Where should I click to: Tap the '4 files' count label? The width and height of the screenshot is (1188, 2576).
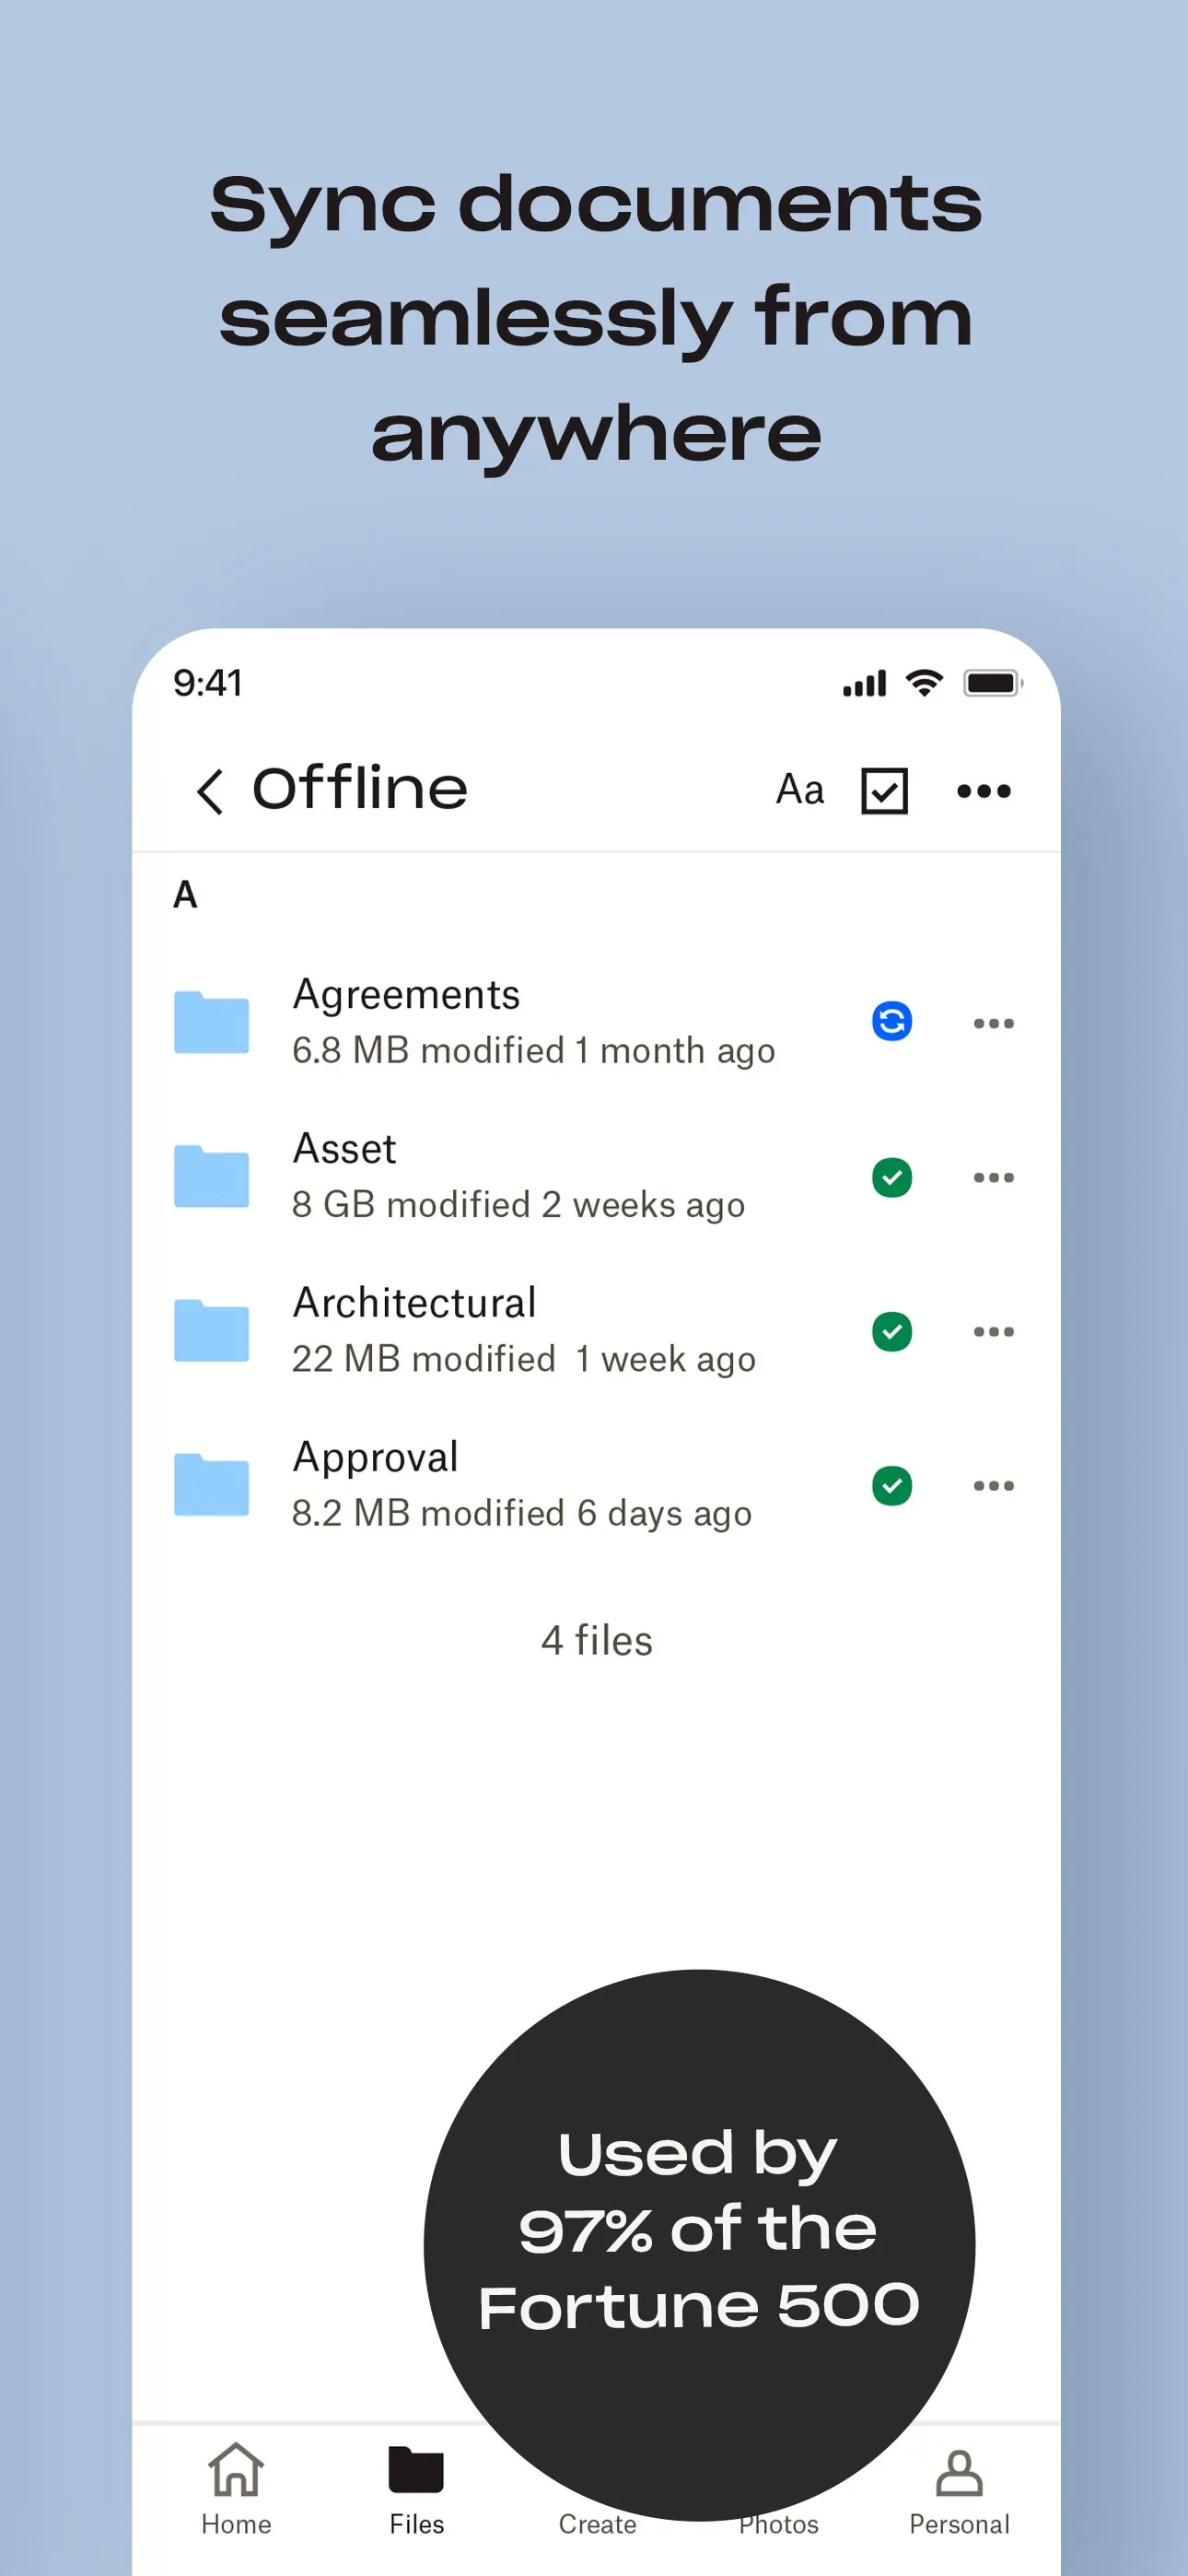coord(596,1640)
